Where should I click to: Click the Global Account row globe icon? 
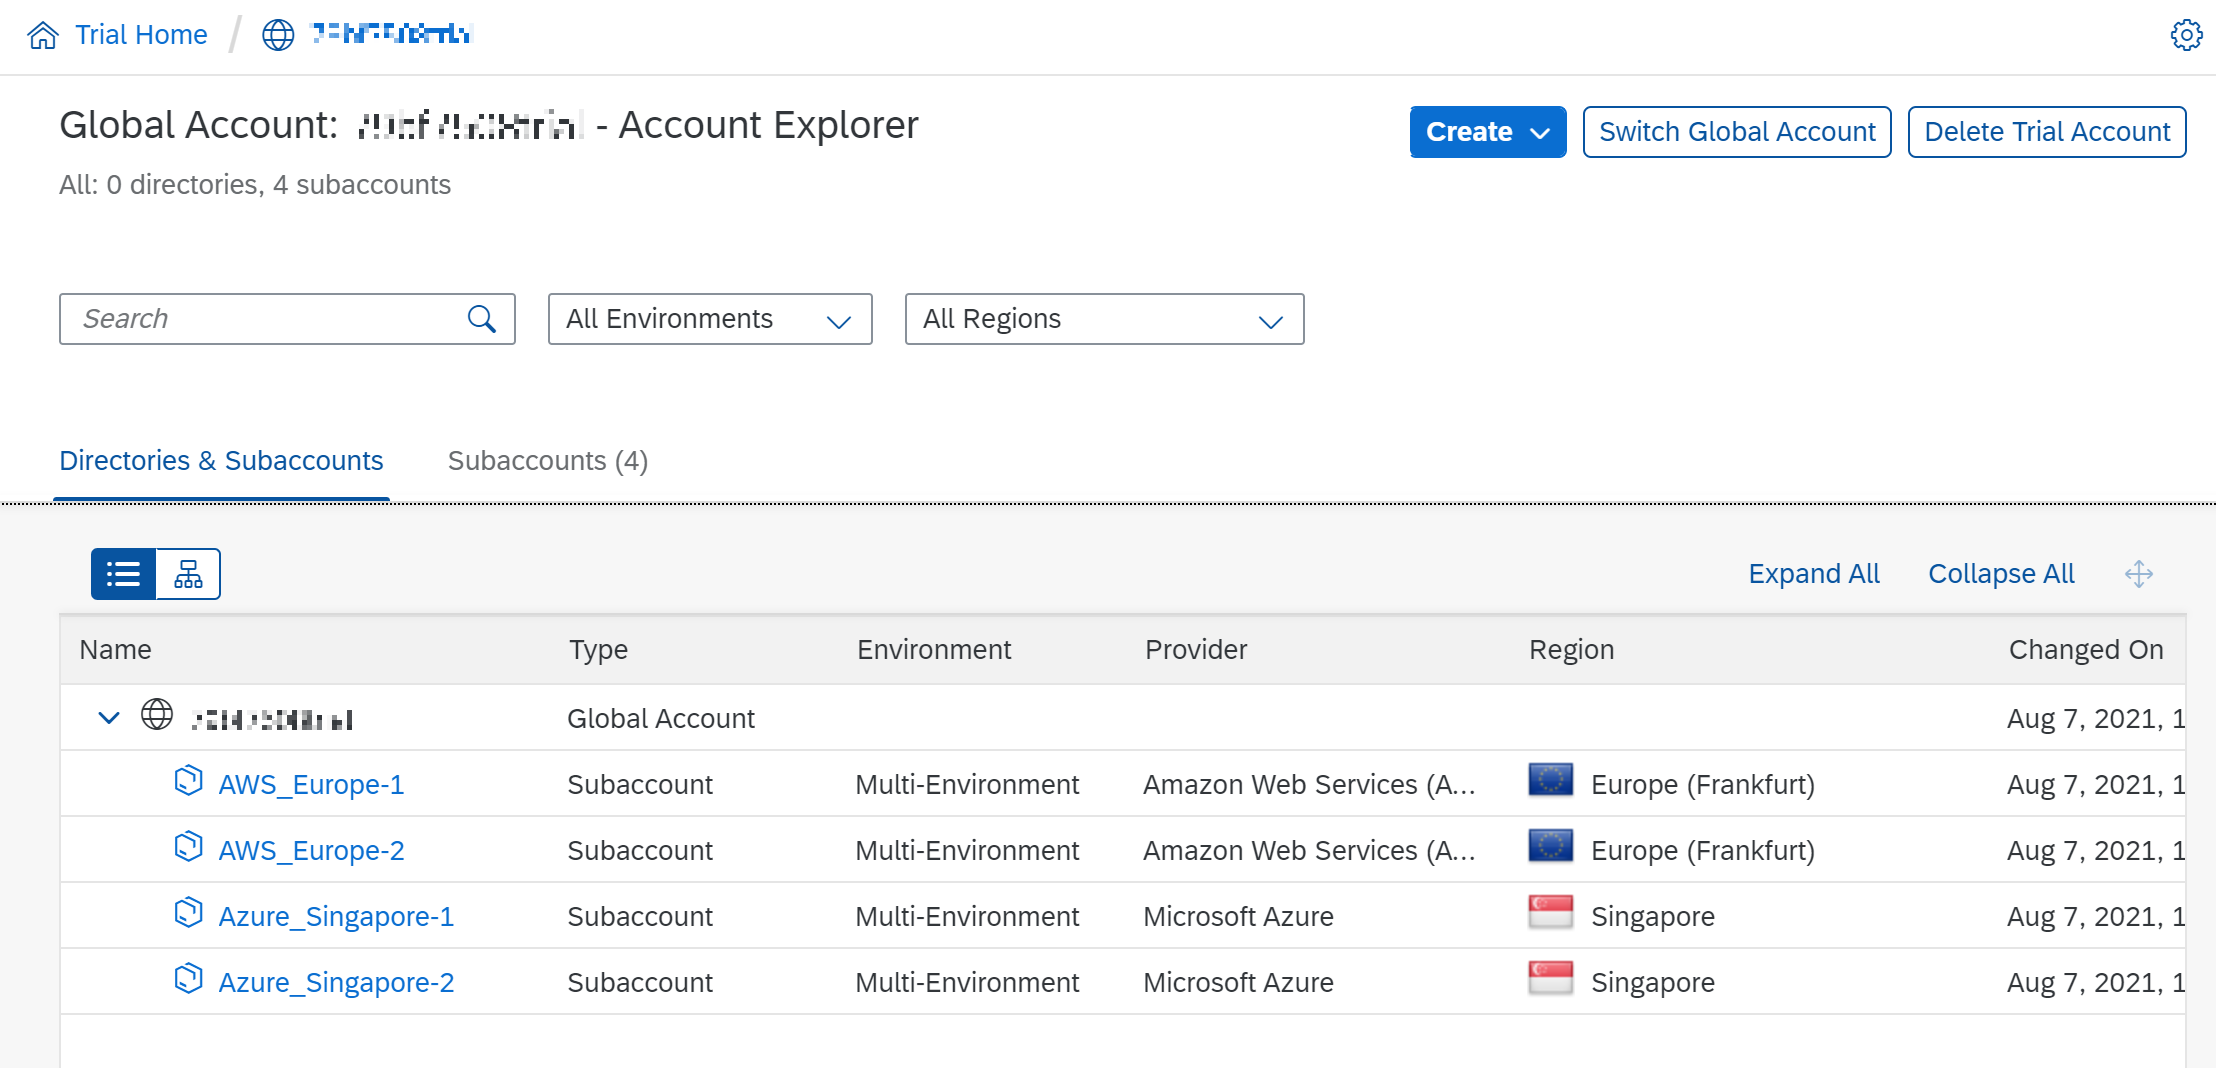(157, 715)
